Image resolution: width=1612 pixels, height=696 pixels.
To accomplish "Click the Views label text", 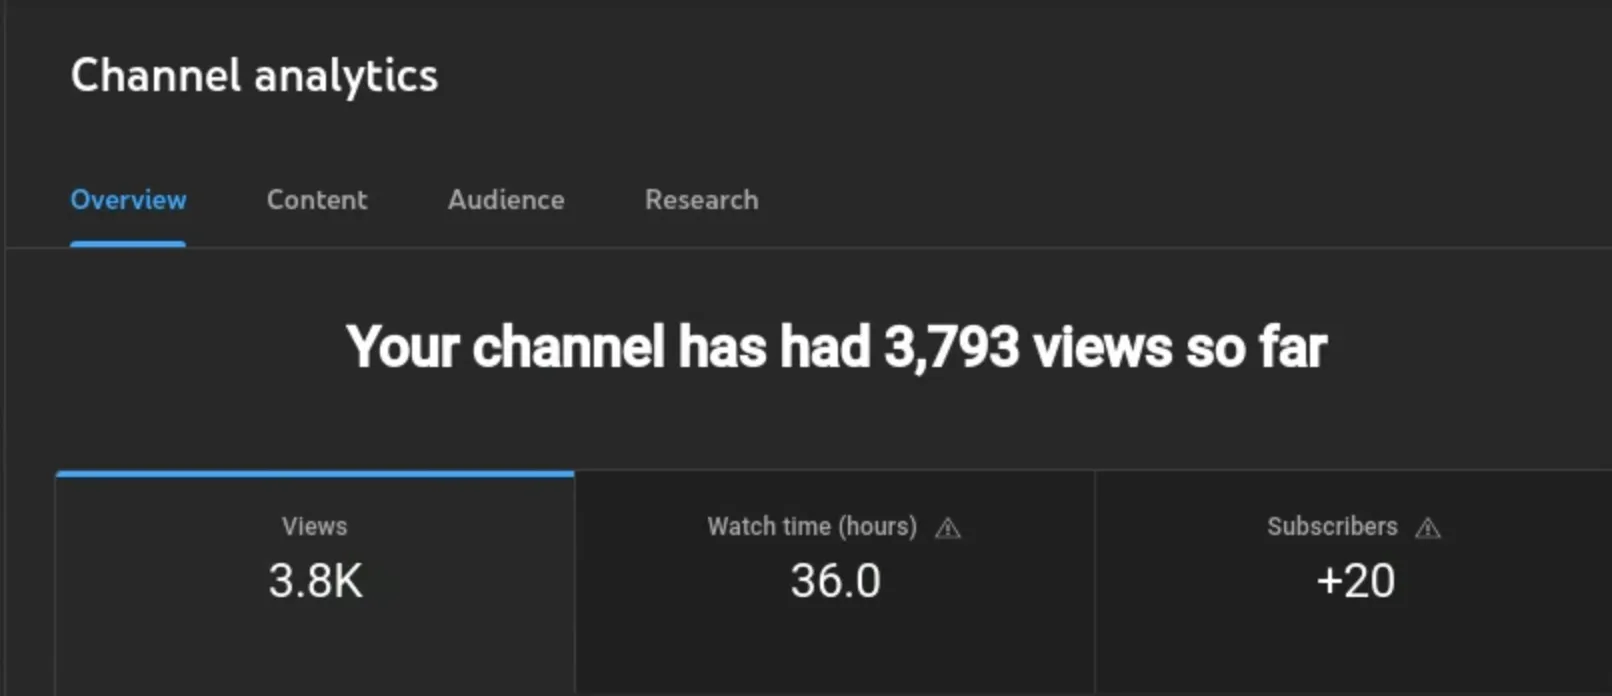I will point(314,526).
